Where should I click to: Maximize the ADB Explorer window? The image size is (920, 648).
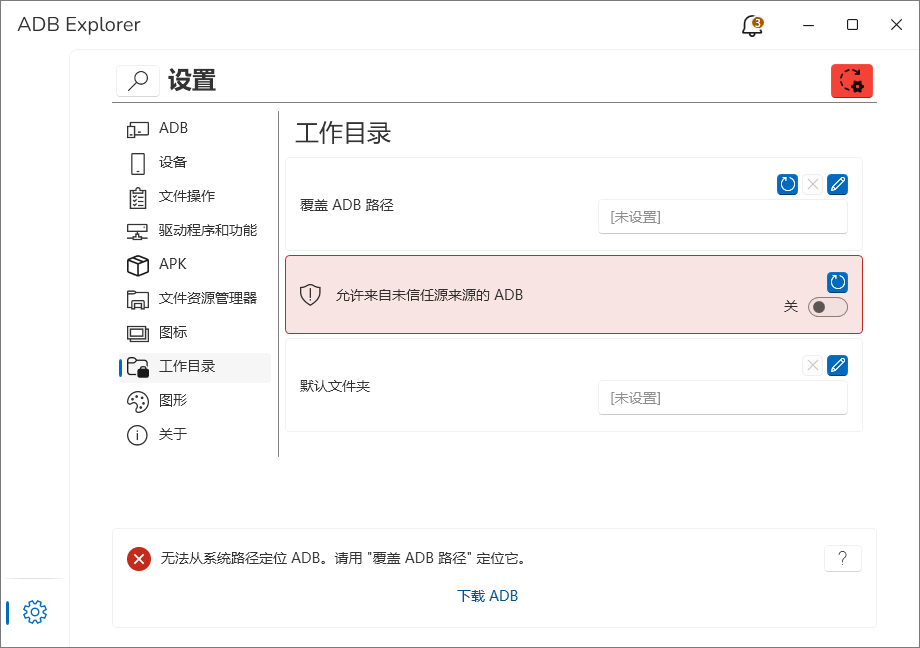853,25
